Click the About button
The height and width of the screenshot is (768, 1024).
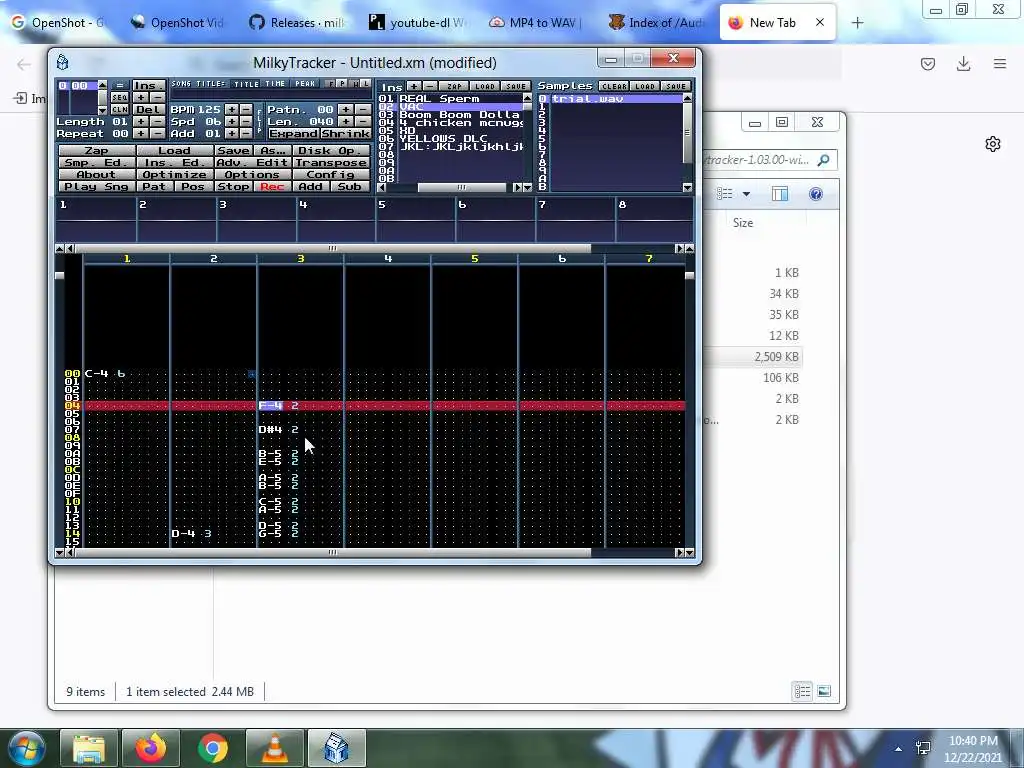tap(97, 174)
